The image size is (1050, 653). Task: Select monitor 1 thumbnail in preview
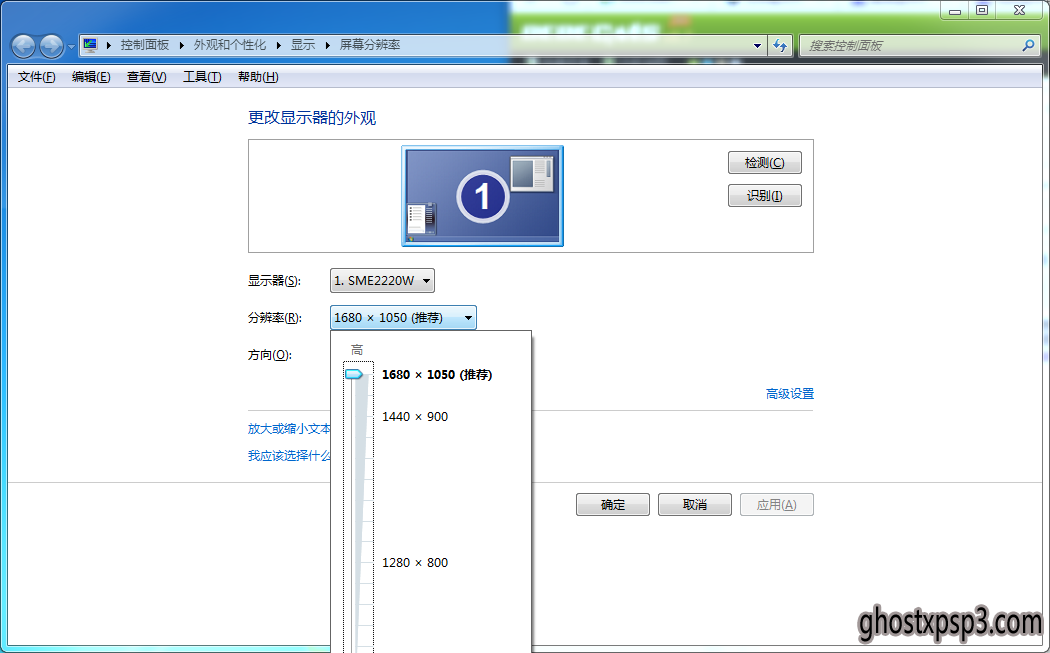pos(482,196)
